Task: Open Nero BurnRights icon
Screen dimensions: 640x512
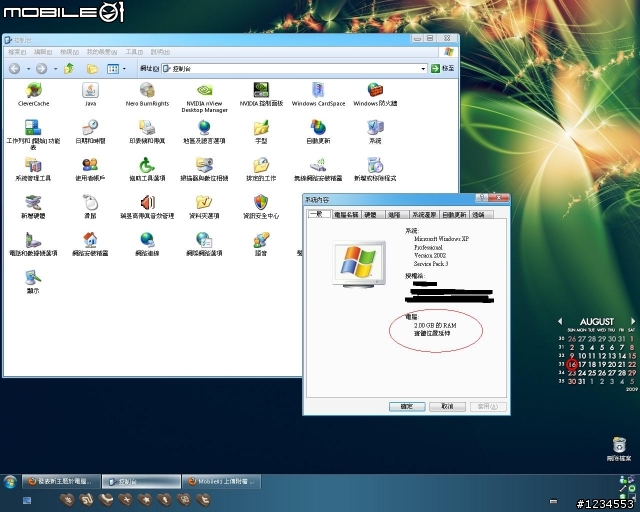Action: pos(147,94)
